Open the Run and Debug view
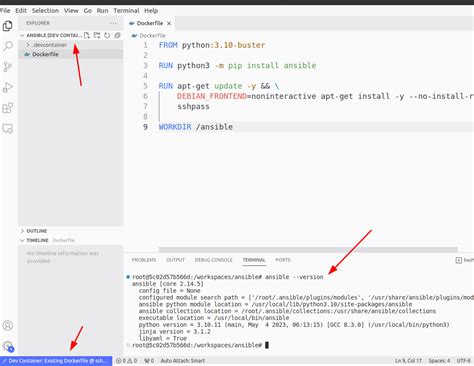Viewport: 474px width, 366px height. 8,87
